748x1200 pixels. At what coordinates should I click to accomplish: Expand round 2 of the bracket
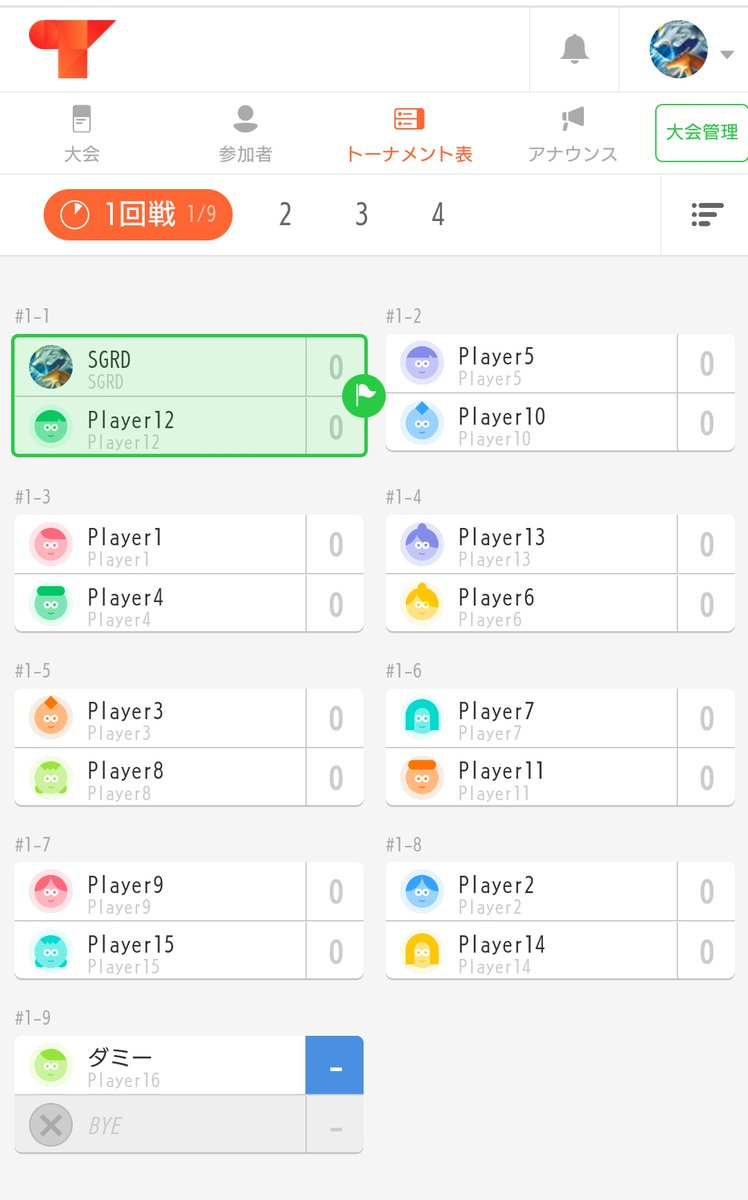[x=285, y=214]
